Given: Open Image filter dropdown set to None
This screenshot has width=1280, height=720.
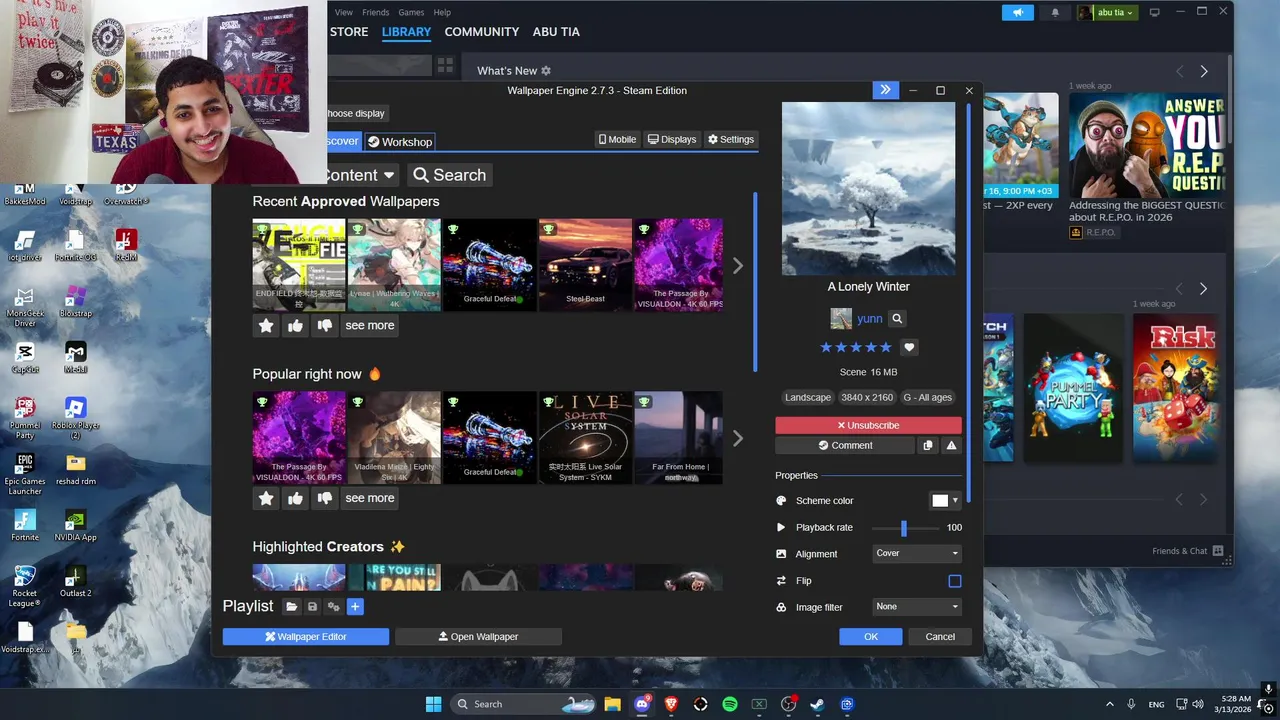Looking at the screenshot, I should 917,606.
